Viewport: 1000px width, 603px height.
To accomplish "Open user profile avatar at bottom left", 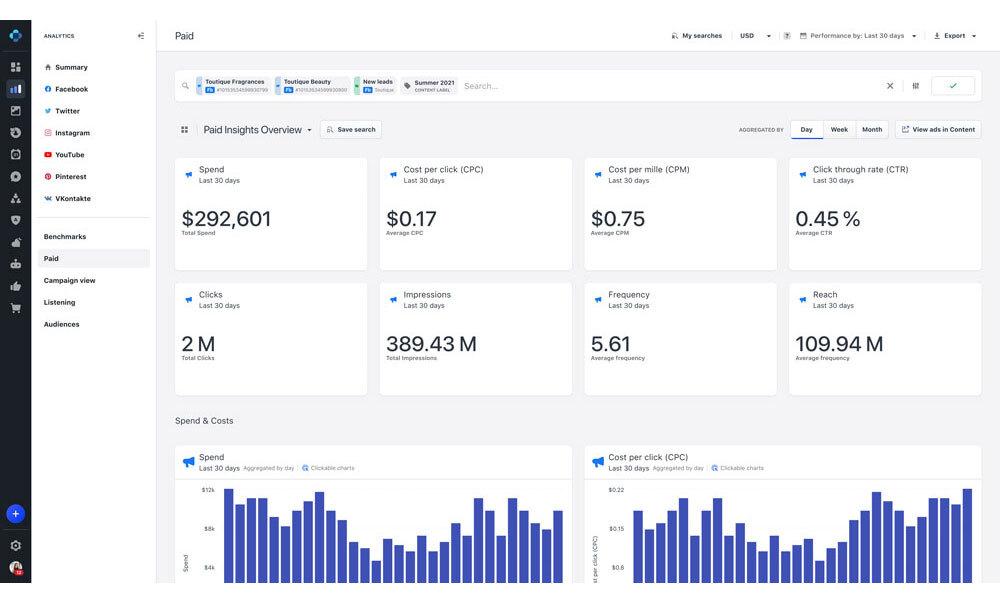I will click(15, 567).
